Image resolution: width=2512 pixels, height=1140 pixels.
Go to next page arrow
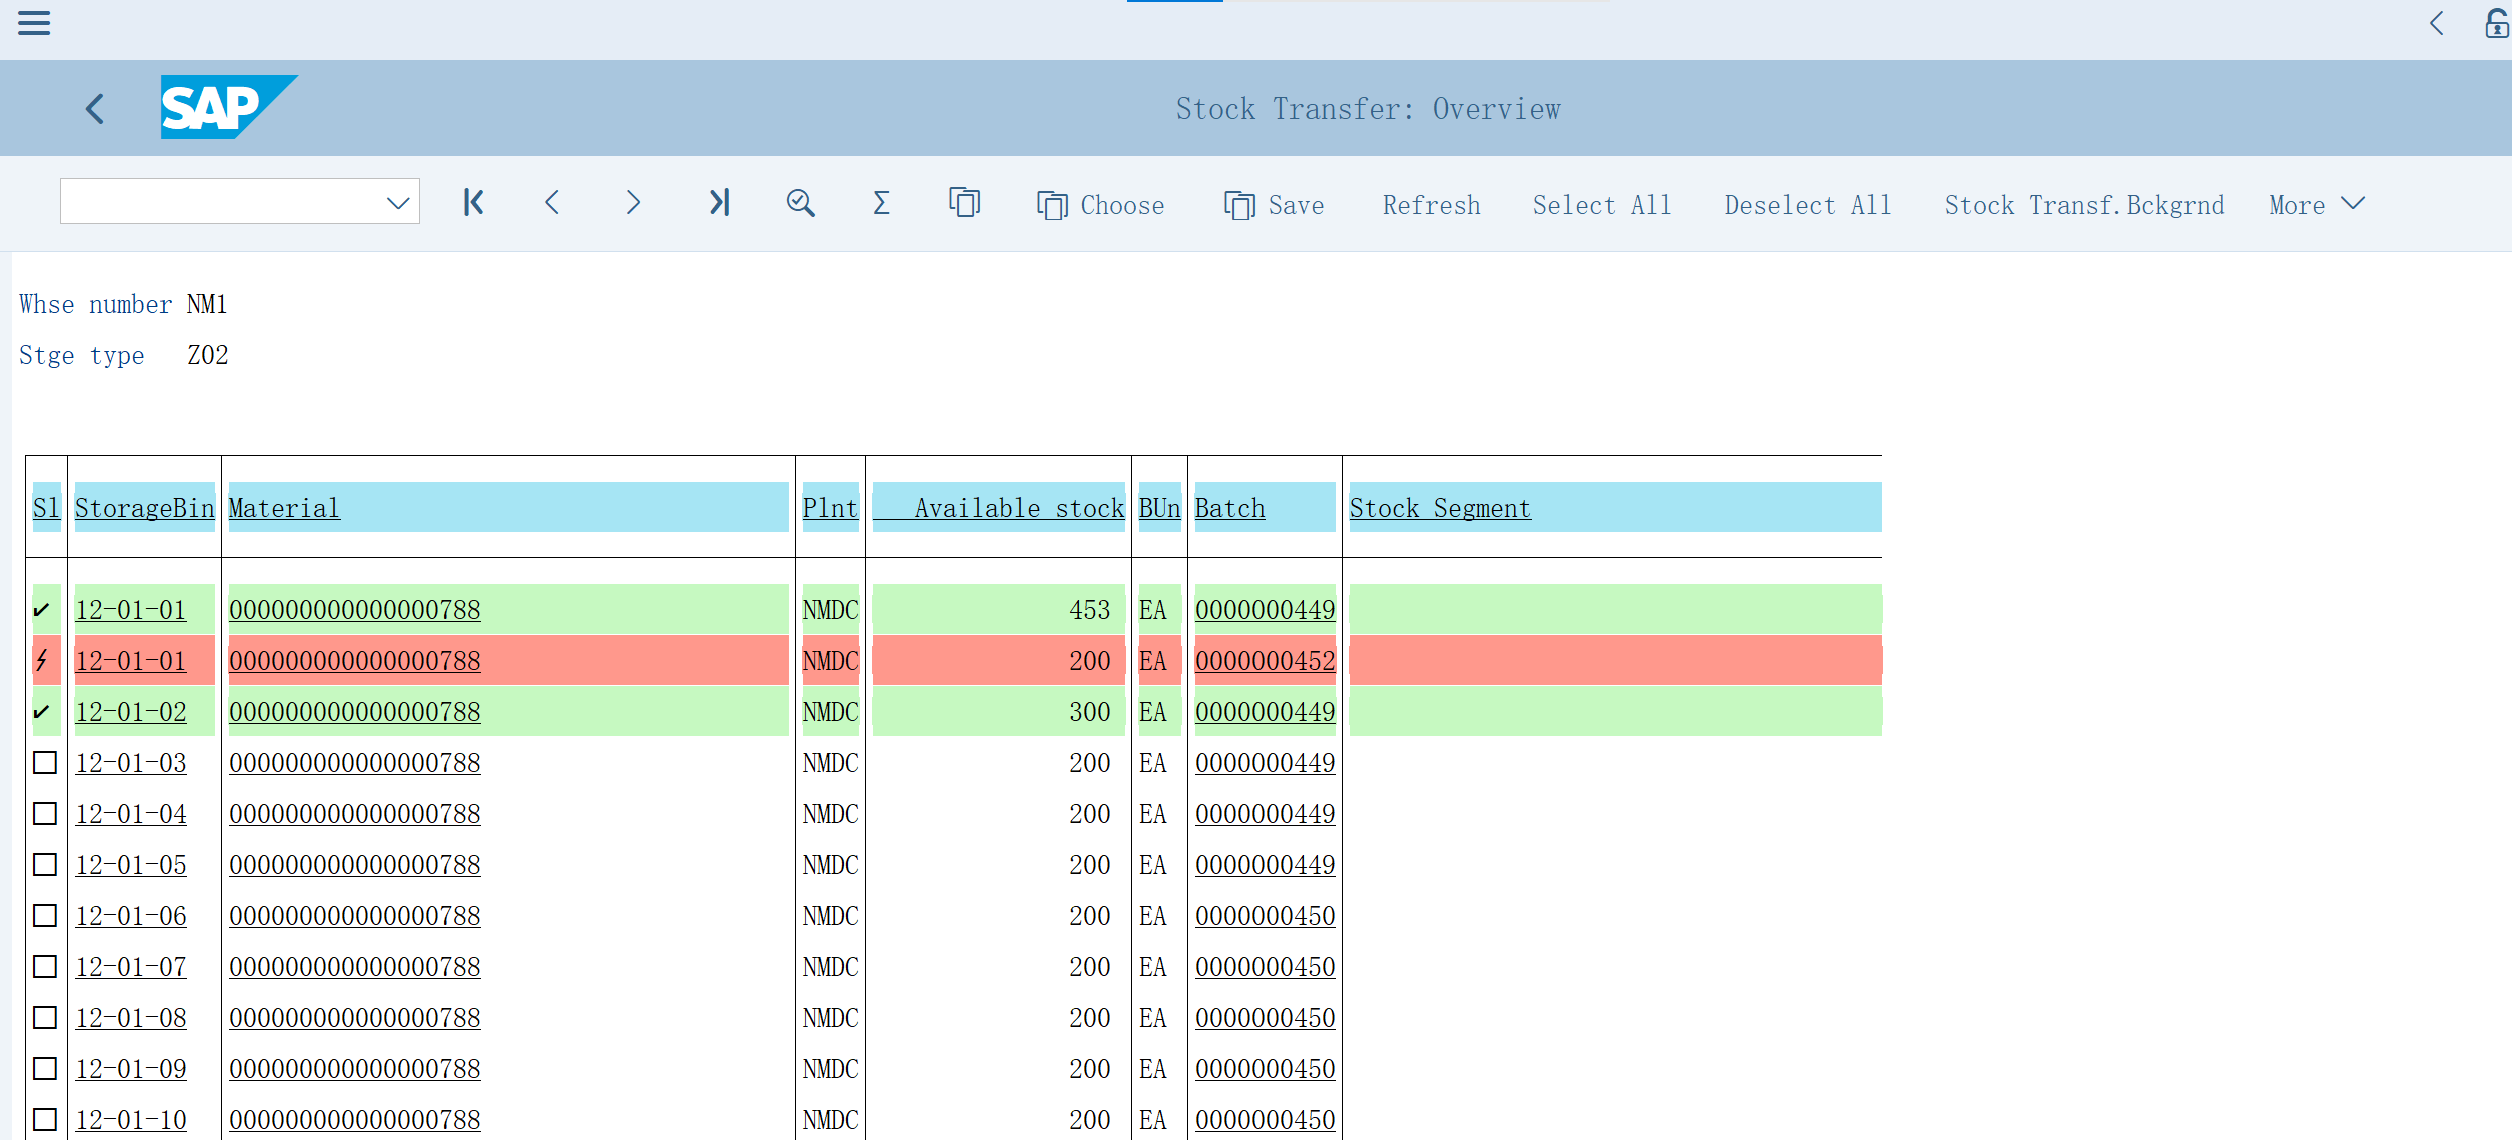tap(633, 203)
